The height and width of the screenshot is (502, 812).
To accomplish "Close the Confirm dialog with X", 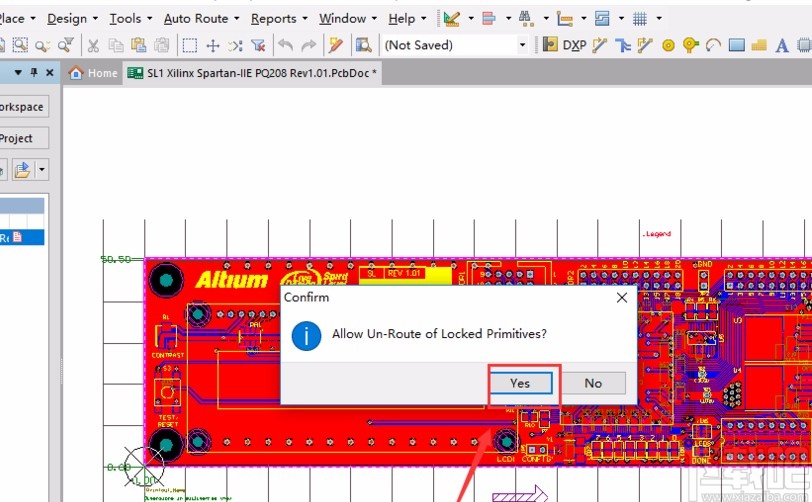I will pyautogui.click(x=622, y=297).
